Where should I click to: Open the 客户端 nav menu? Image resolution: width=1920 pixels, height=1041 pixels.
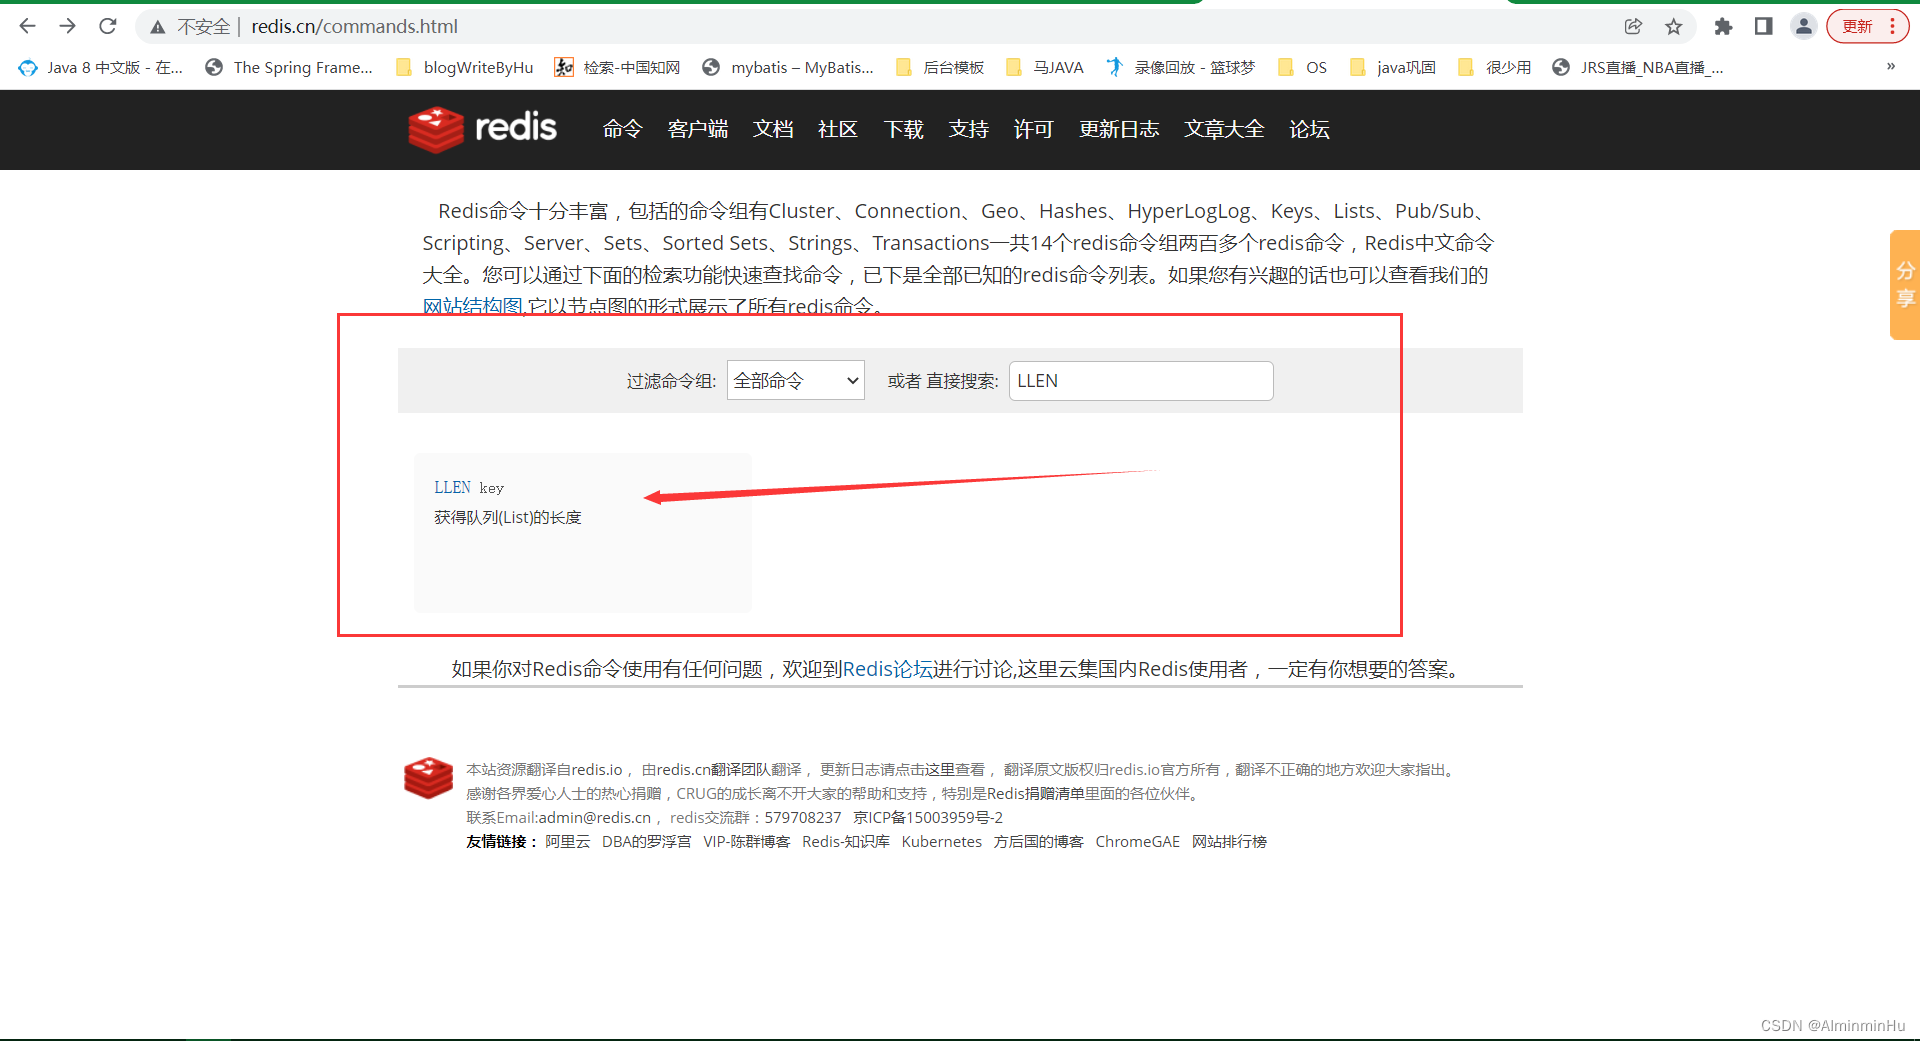point(697,129)
